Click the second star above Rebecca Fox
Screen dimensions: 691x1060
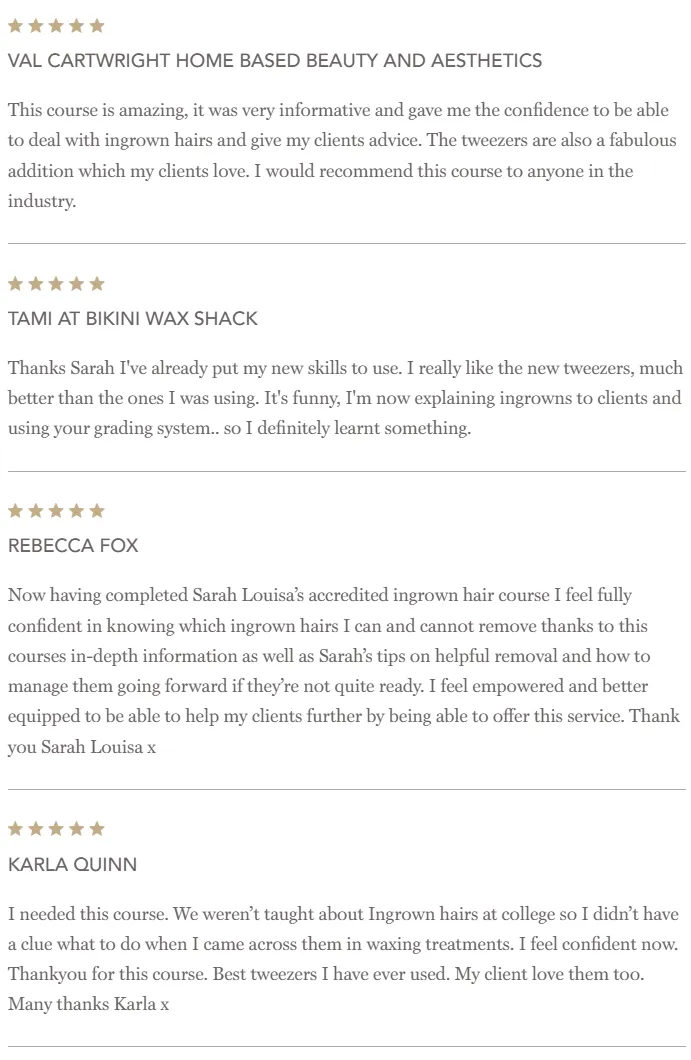click(36, 510)
